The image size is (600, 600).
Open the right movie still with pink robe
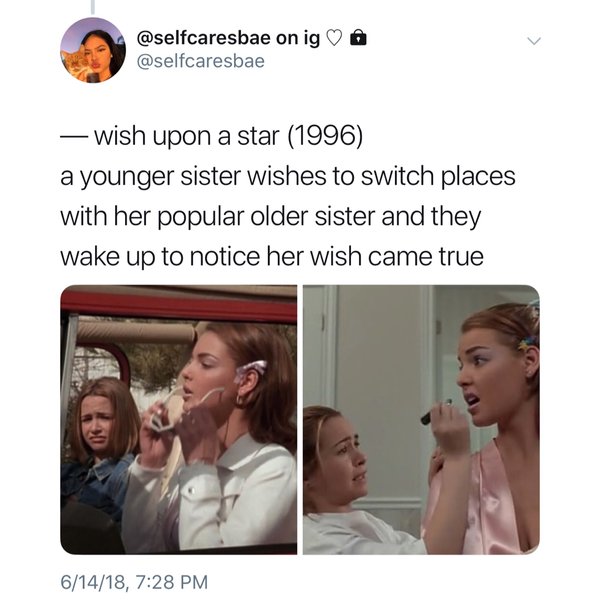[x=421, y=419]
